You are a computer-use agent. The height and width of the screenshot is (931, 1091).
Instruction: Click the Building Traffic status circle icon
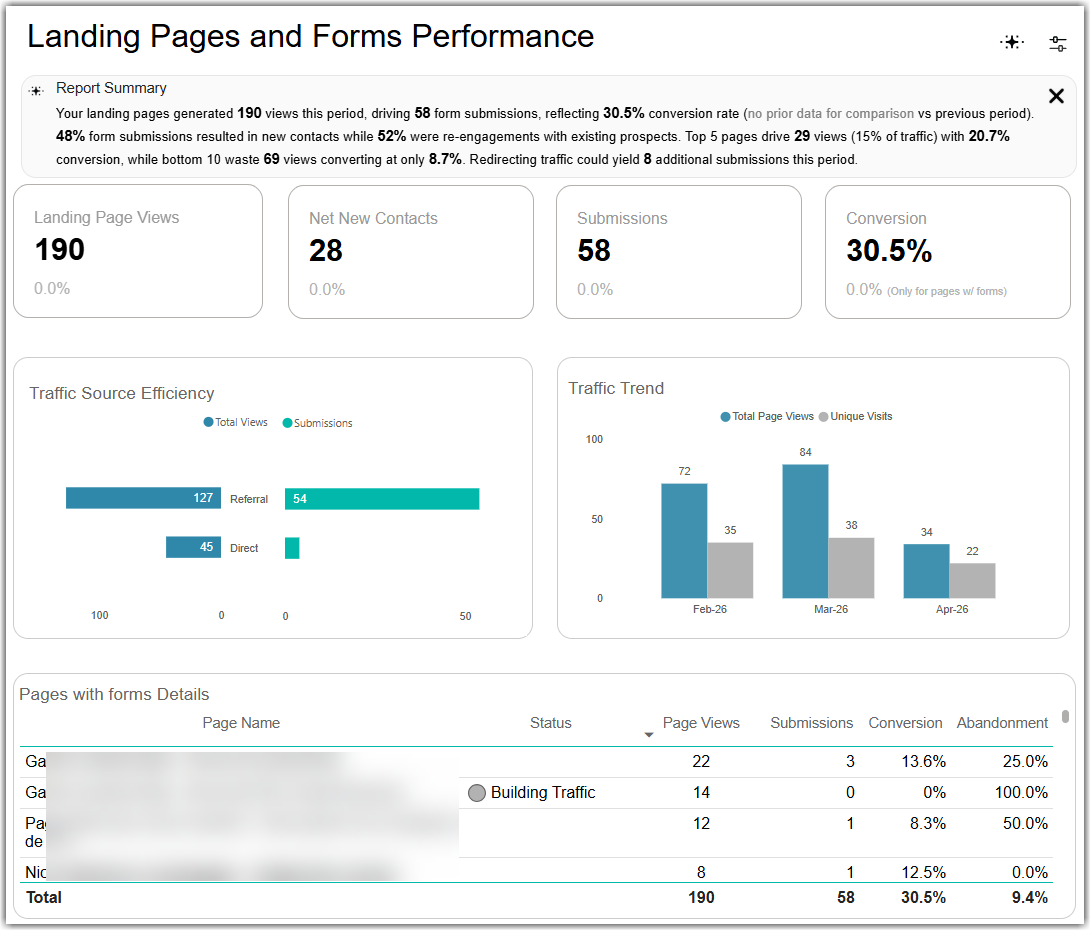point(477,793)
